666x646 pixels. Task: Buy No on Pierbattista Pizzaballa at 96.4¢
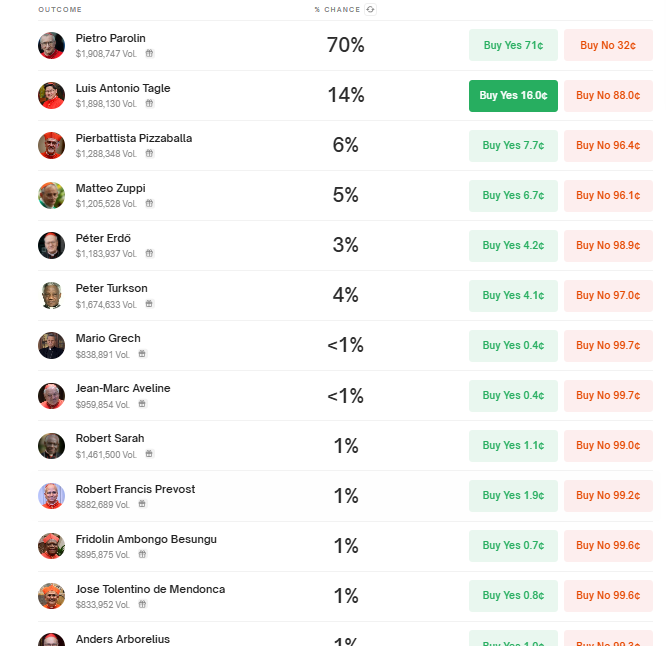point(608,146)
